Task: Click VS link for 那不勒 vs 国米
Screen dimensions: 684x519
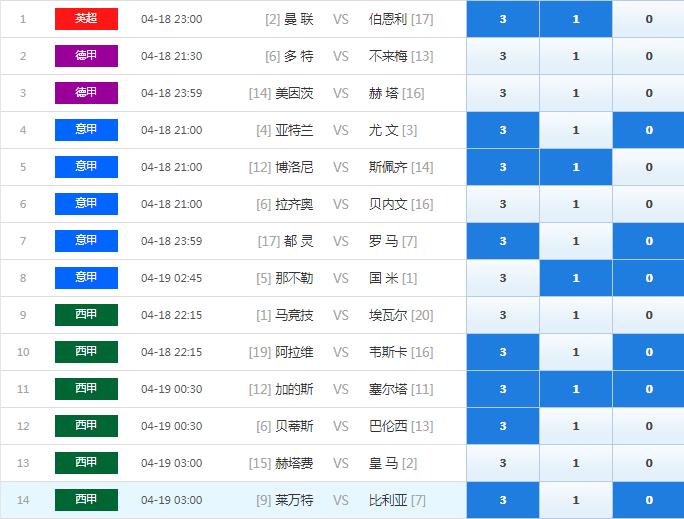Action: point(341,278)
